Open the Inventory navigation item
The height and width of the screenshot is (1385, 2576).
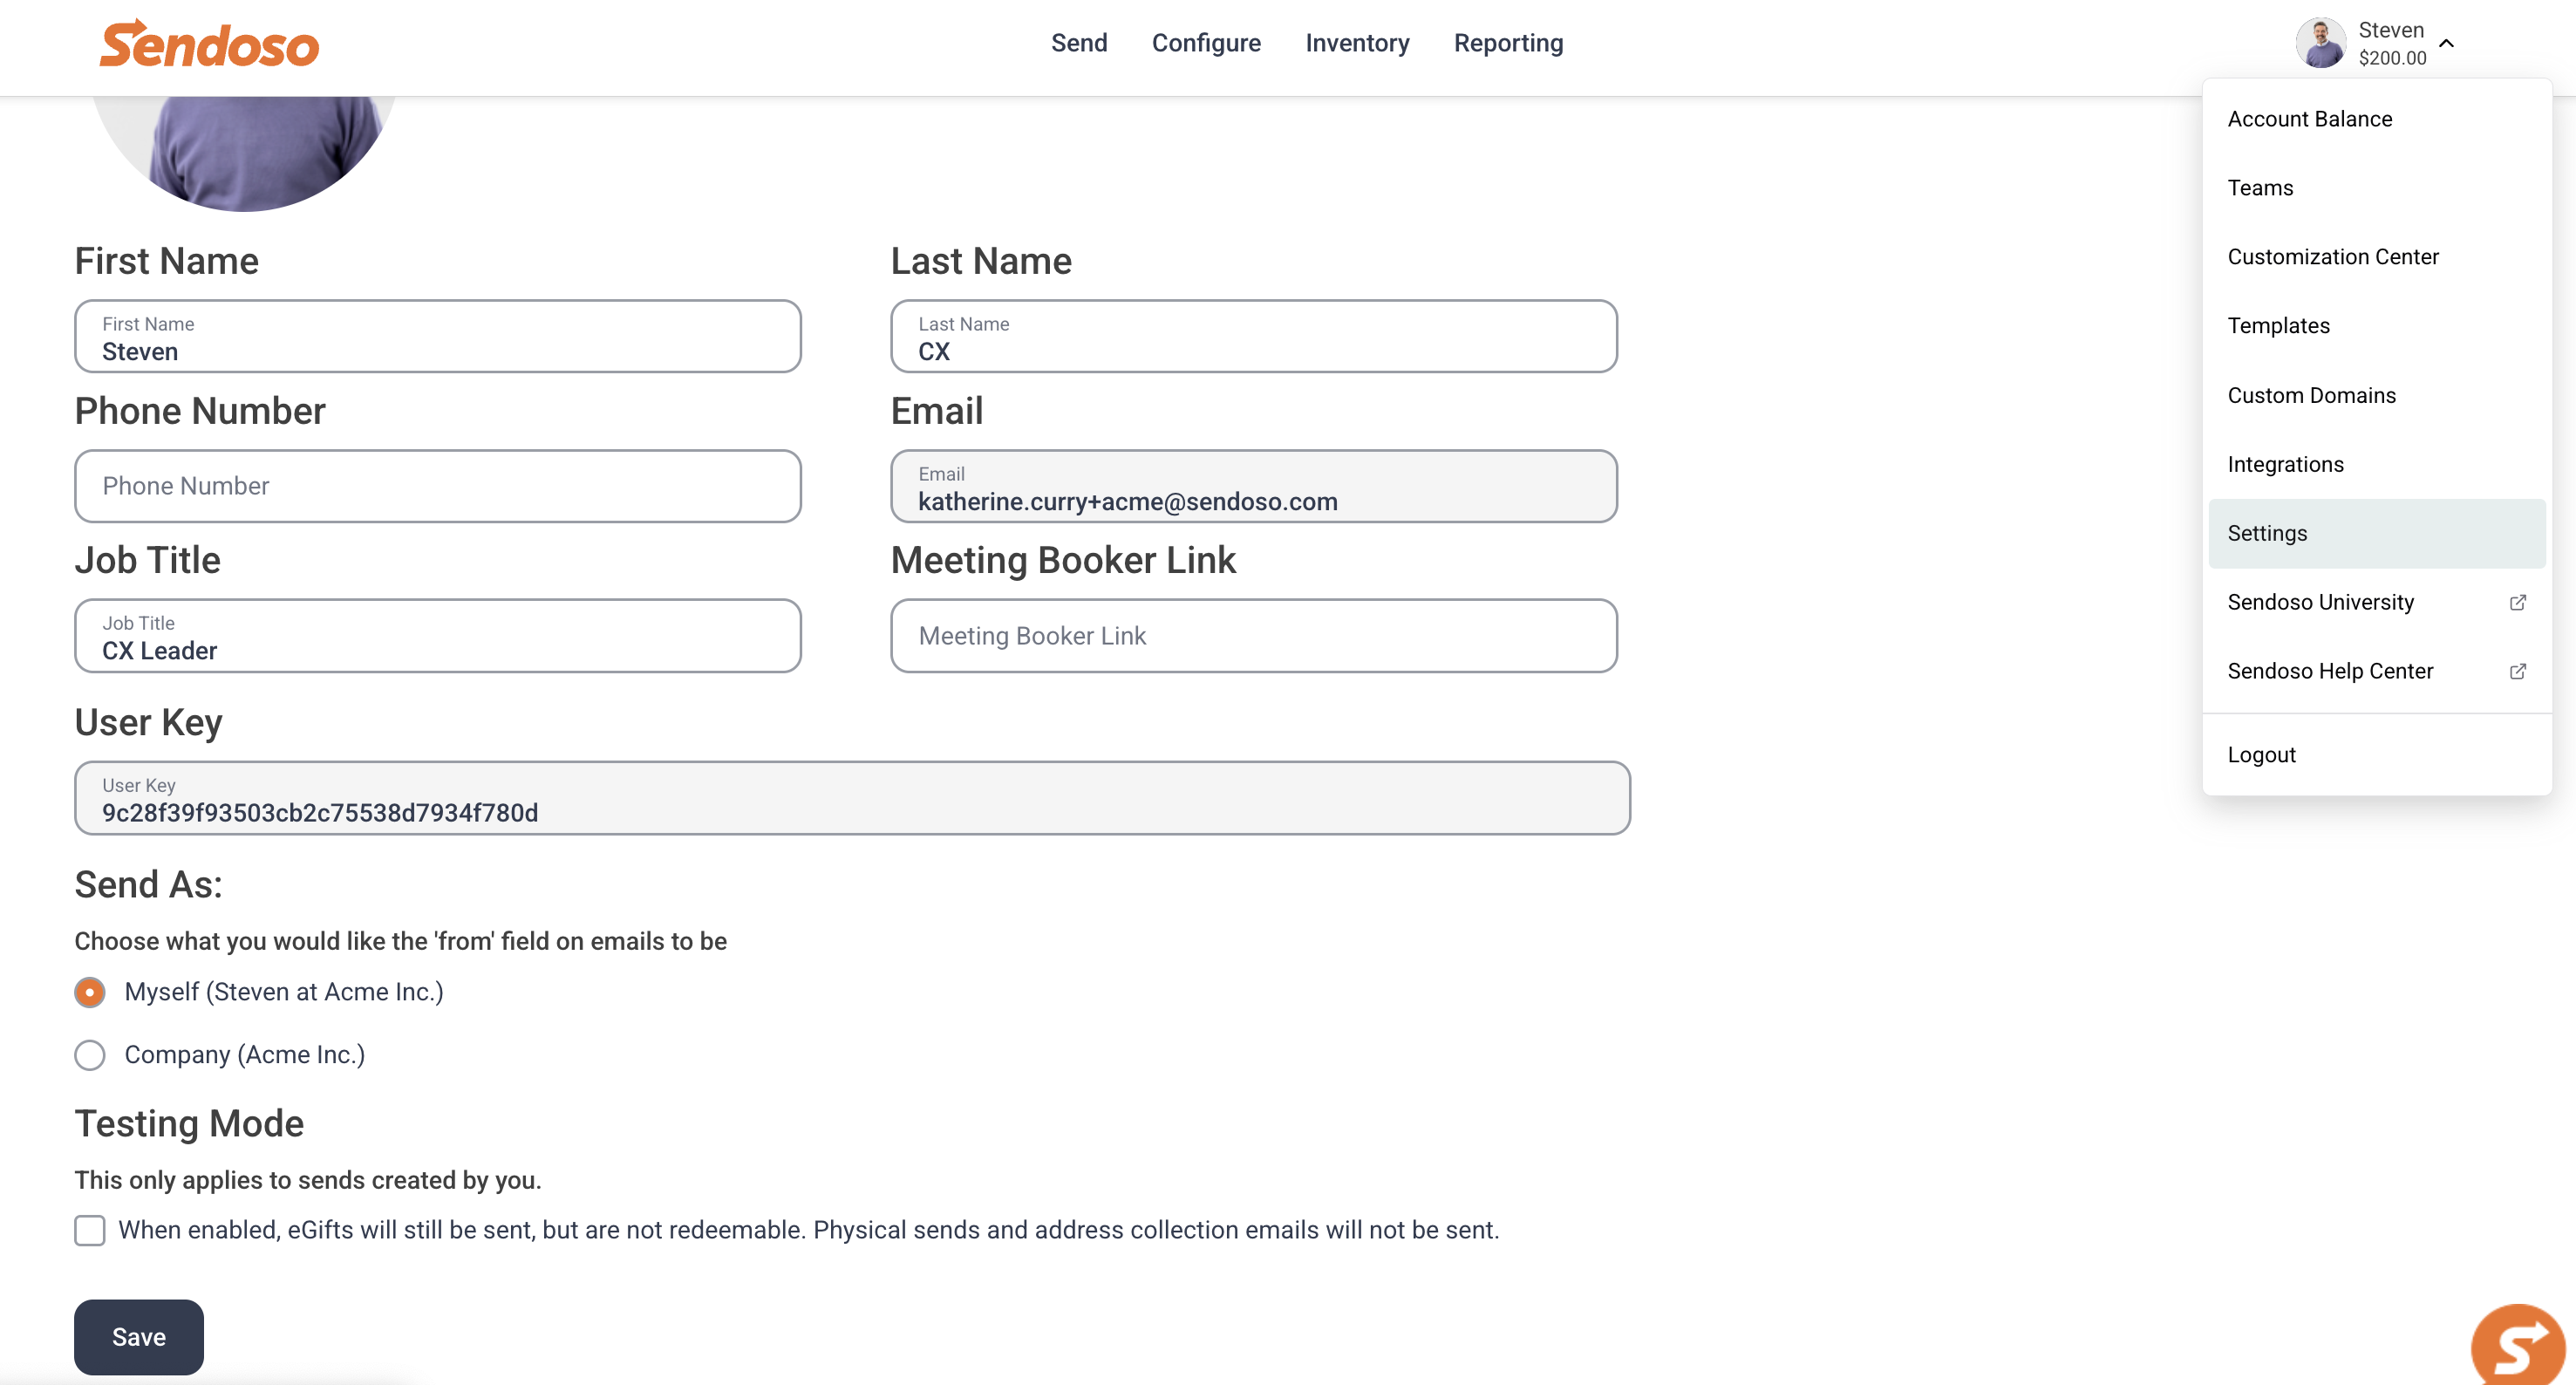(1357, 43)
